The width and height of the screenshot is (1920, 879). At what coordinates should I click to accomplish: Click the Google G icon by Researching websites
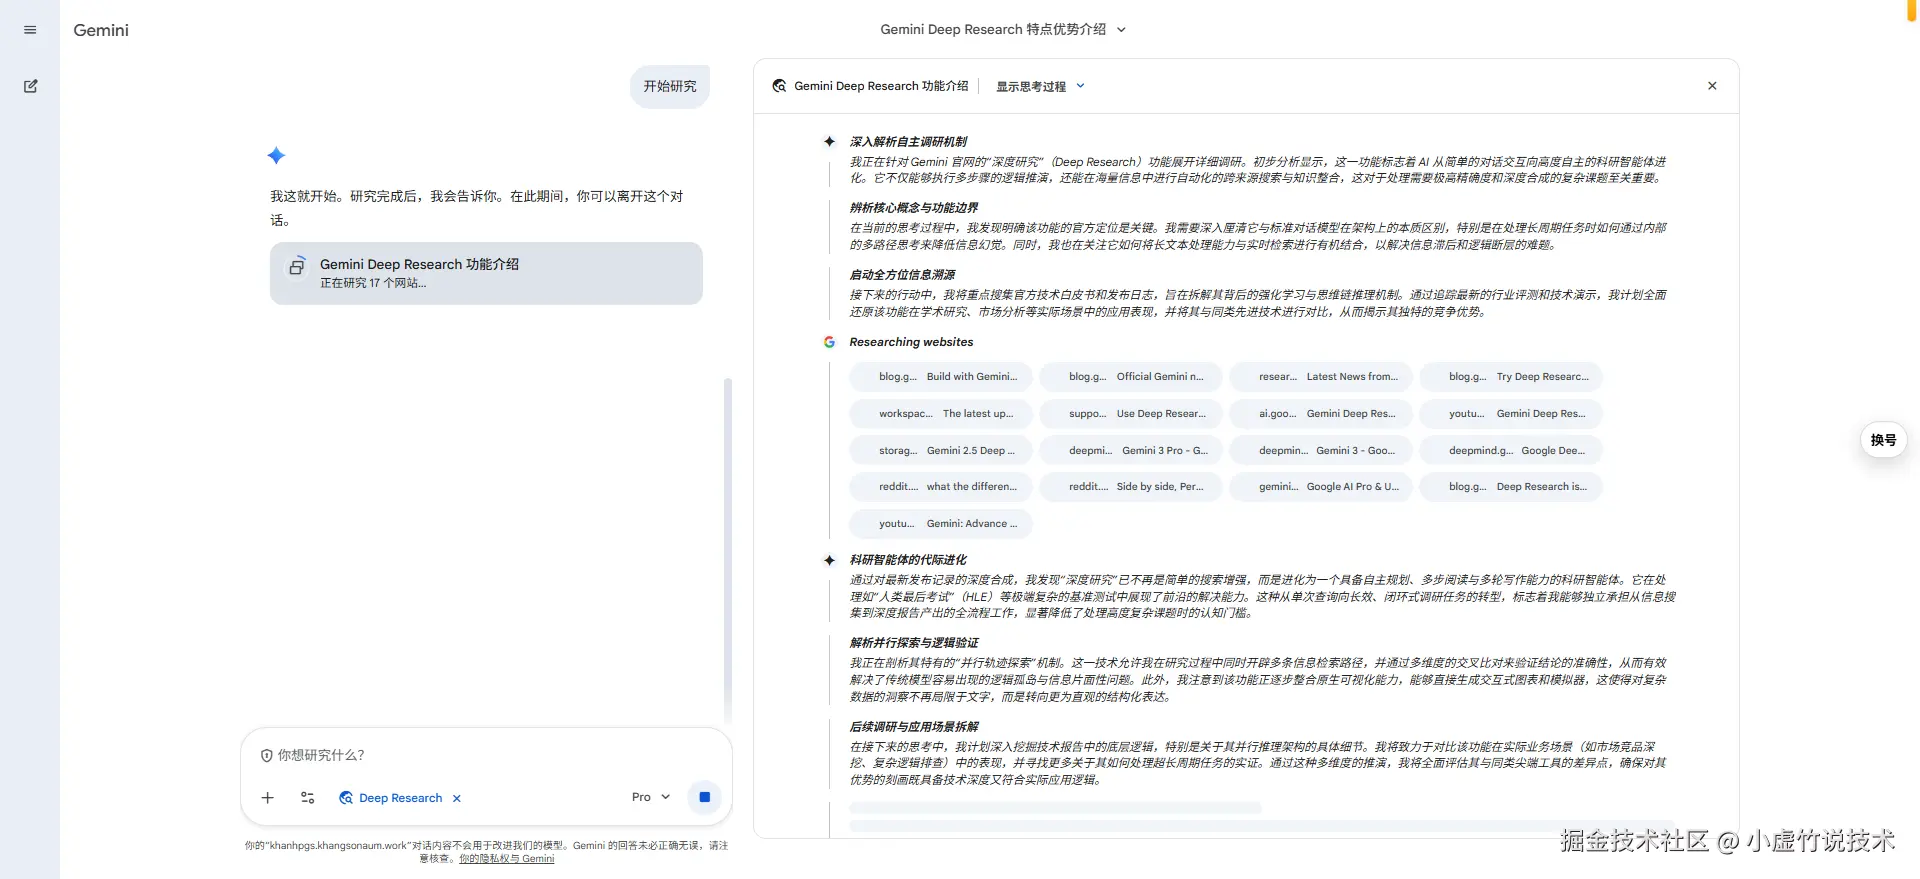click(x=829, y=342)
